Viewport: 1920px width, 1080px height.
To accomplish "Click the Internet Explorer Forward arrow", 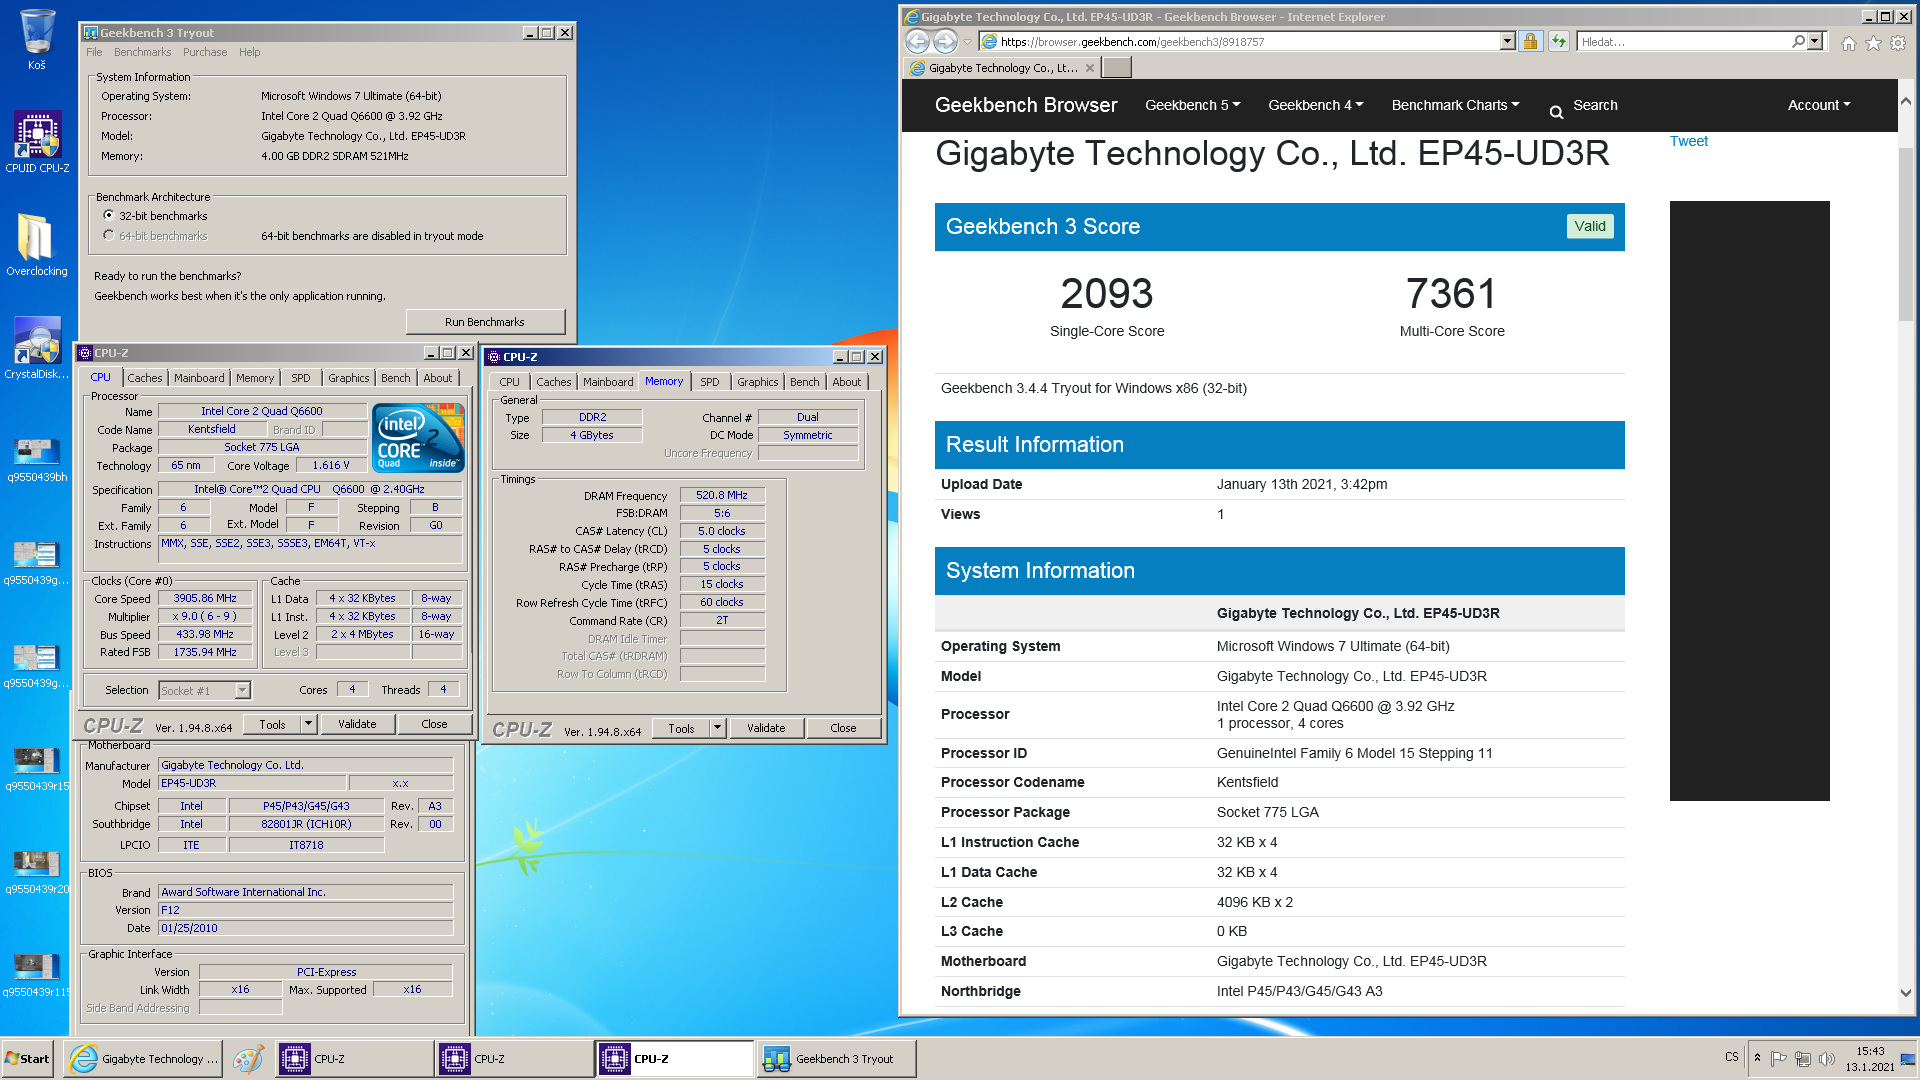I will 945,41.
